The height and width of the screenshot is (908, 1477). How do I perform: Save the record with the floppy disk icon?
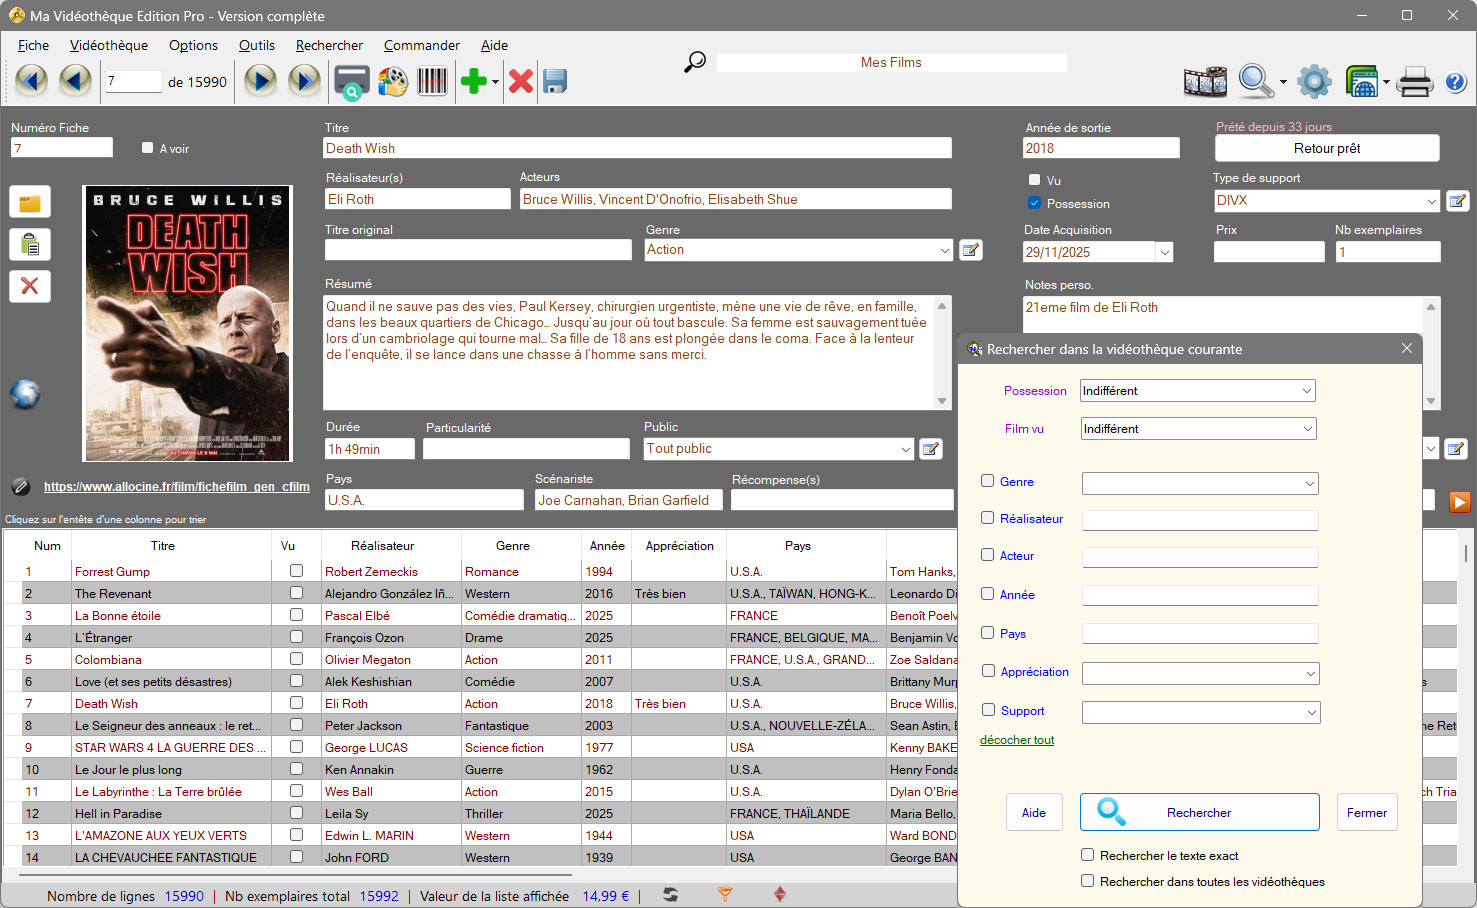[555, 81]
